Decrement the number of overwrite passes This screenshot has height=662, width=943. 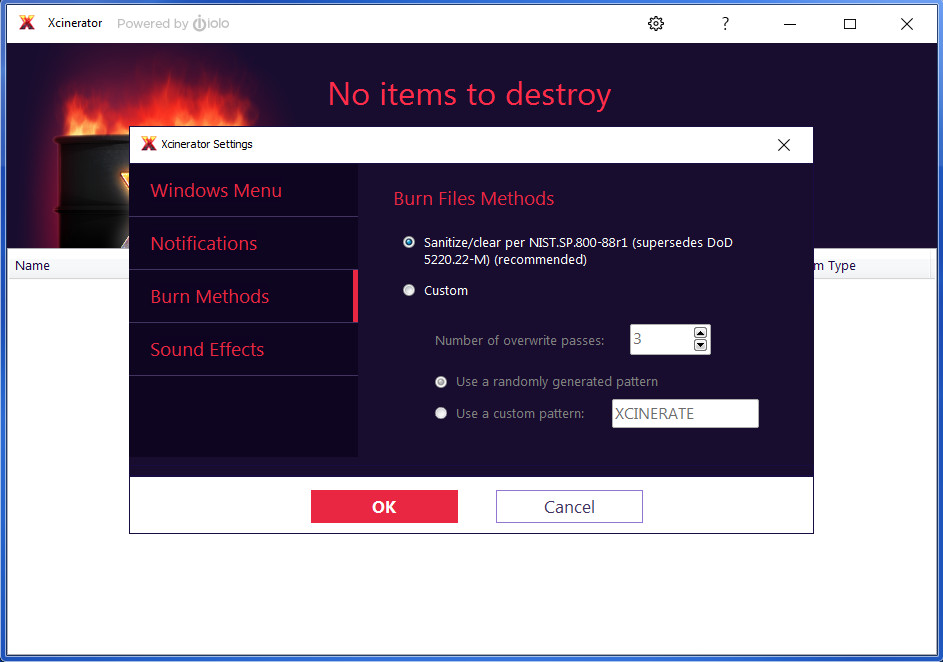point(700,346)
